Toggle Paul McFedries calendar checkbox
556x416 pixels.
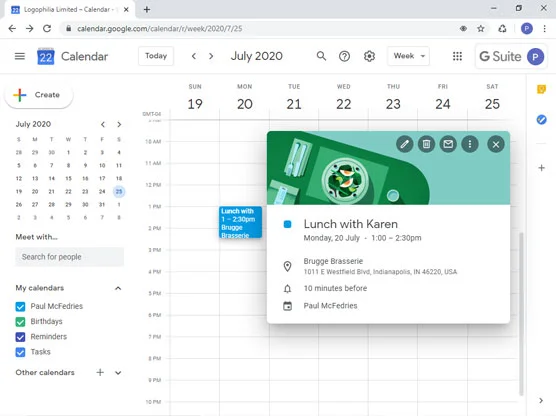point(21,306)
